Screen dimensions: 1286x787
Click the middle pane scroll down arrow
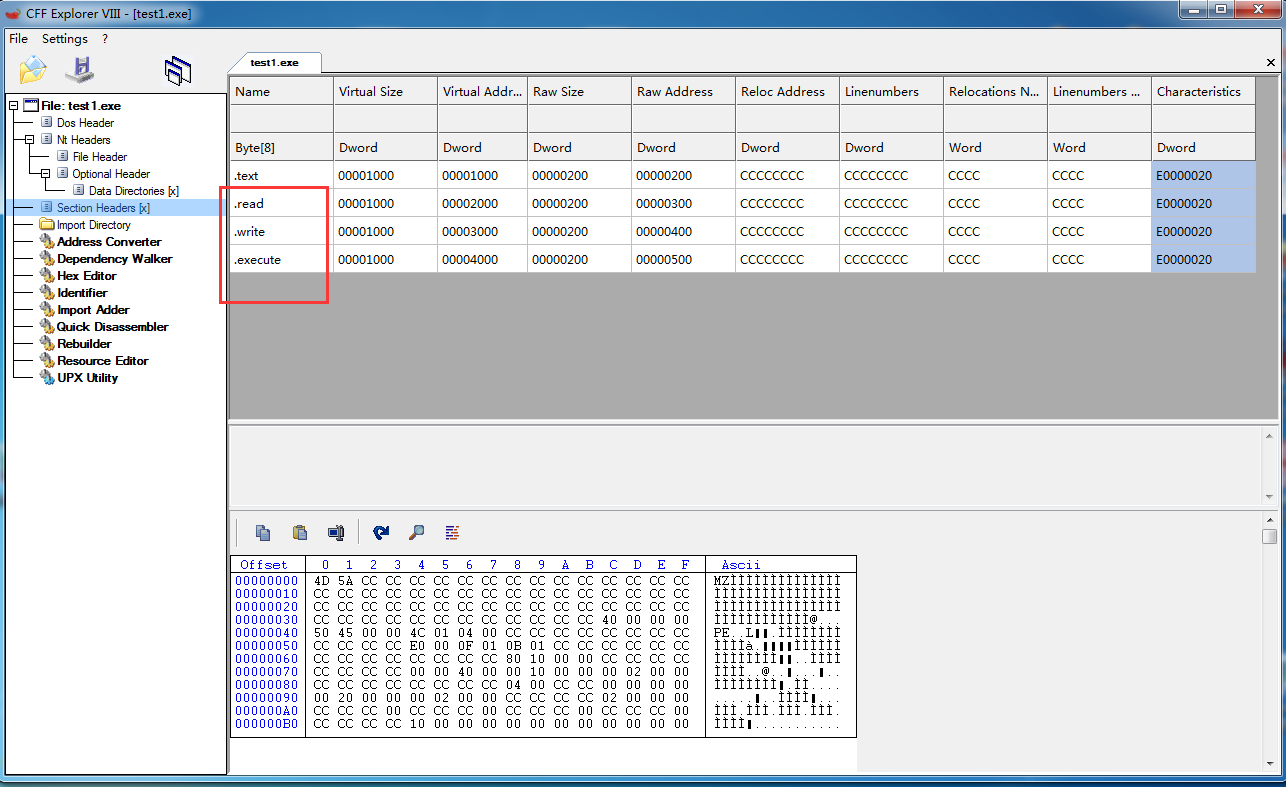coord(1270,498)
